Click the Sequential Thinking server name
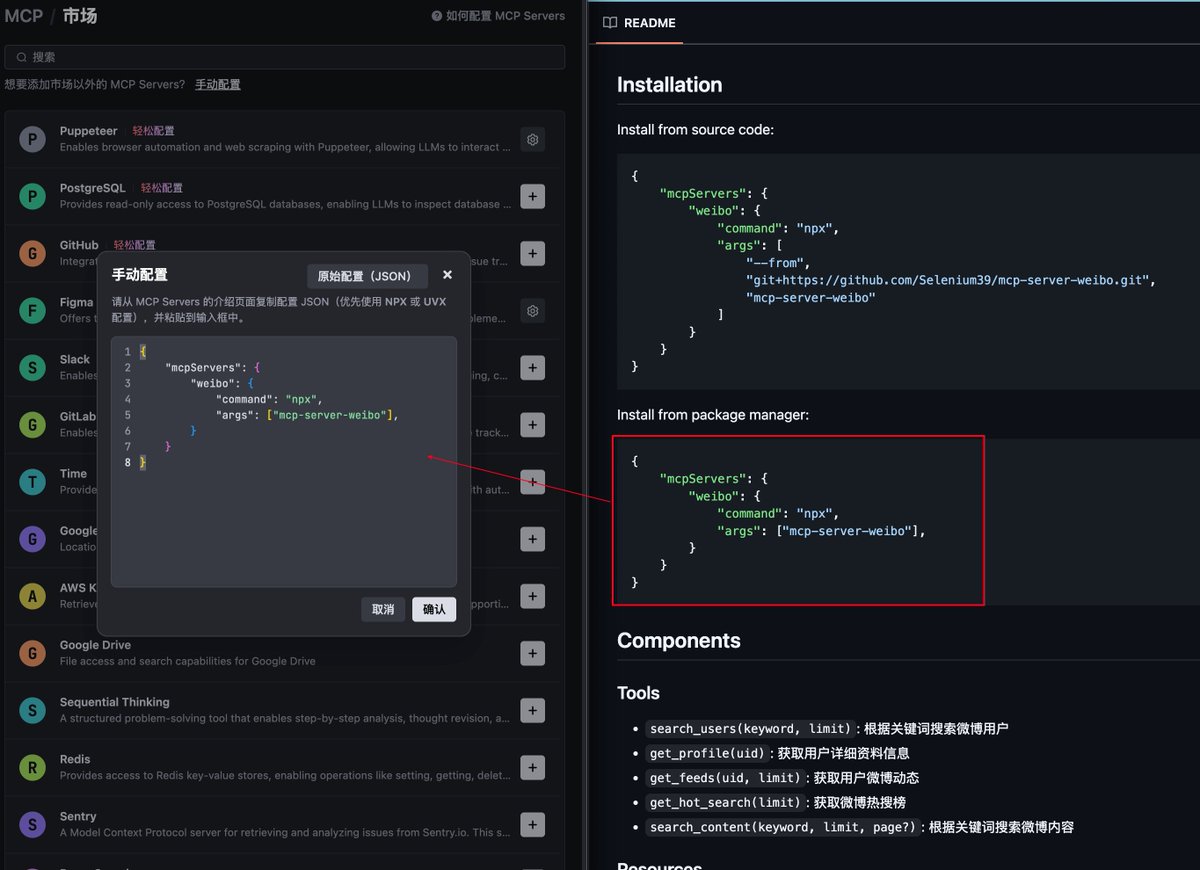The image size is (1200, 870). (x=114, y=702)
